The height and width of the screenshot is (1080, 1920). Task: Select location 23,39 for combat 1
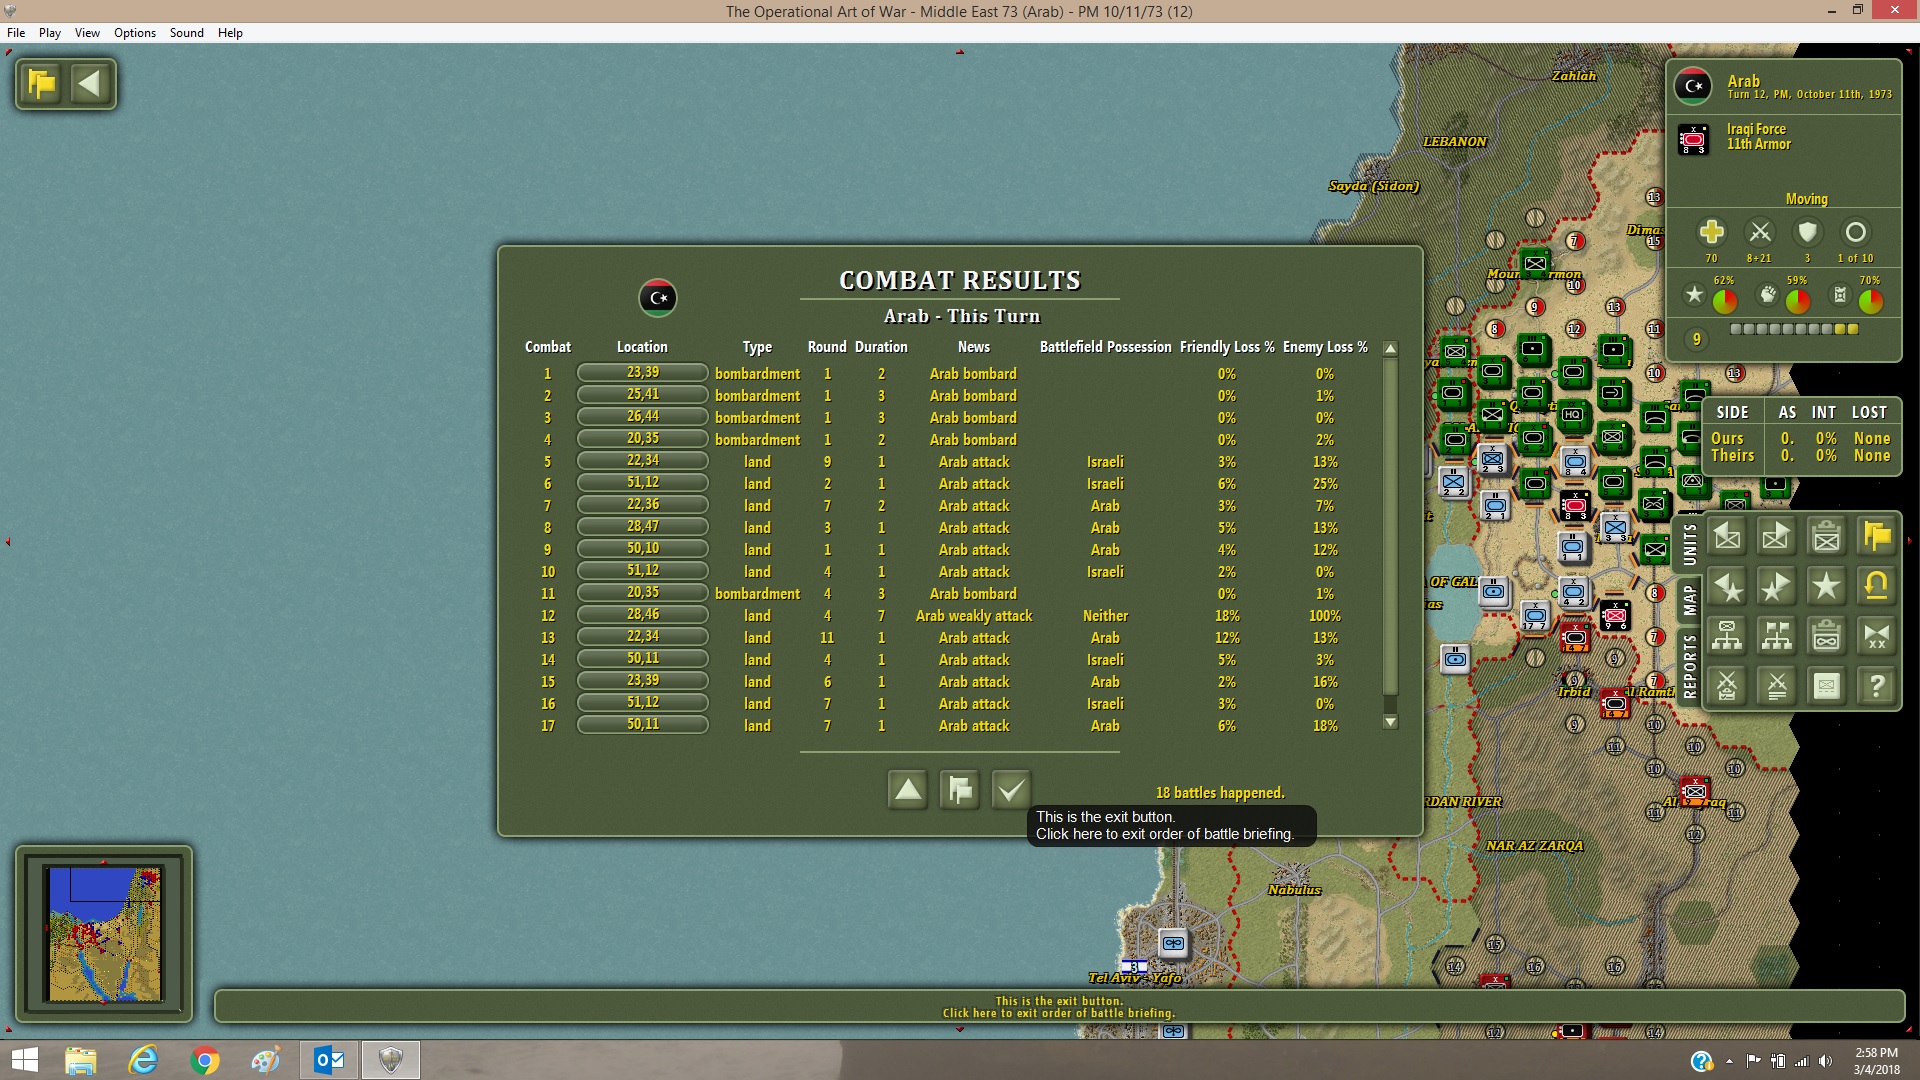[643, 373]
